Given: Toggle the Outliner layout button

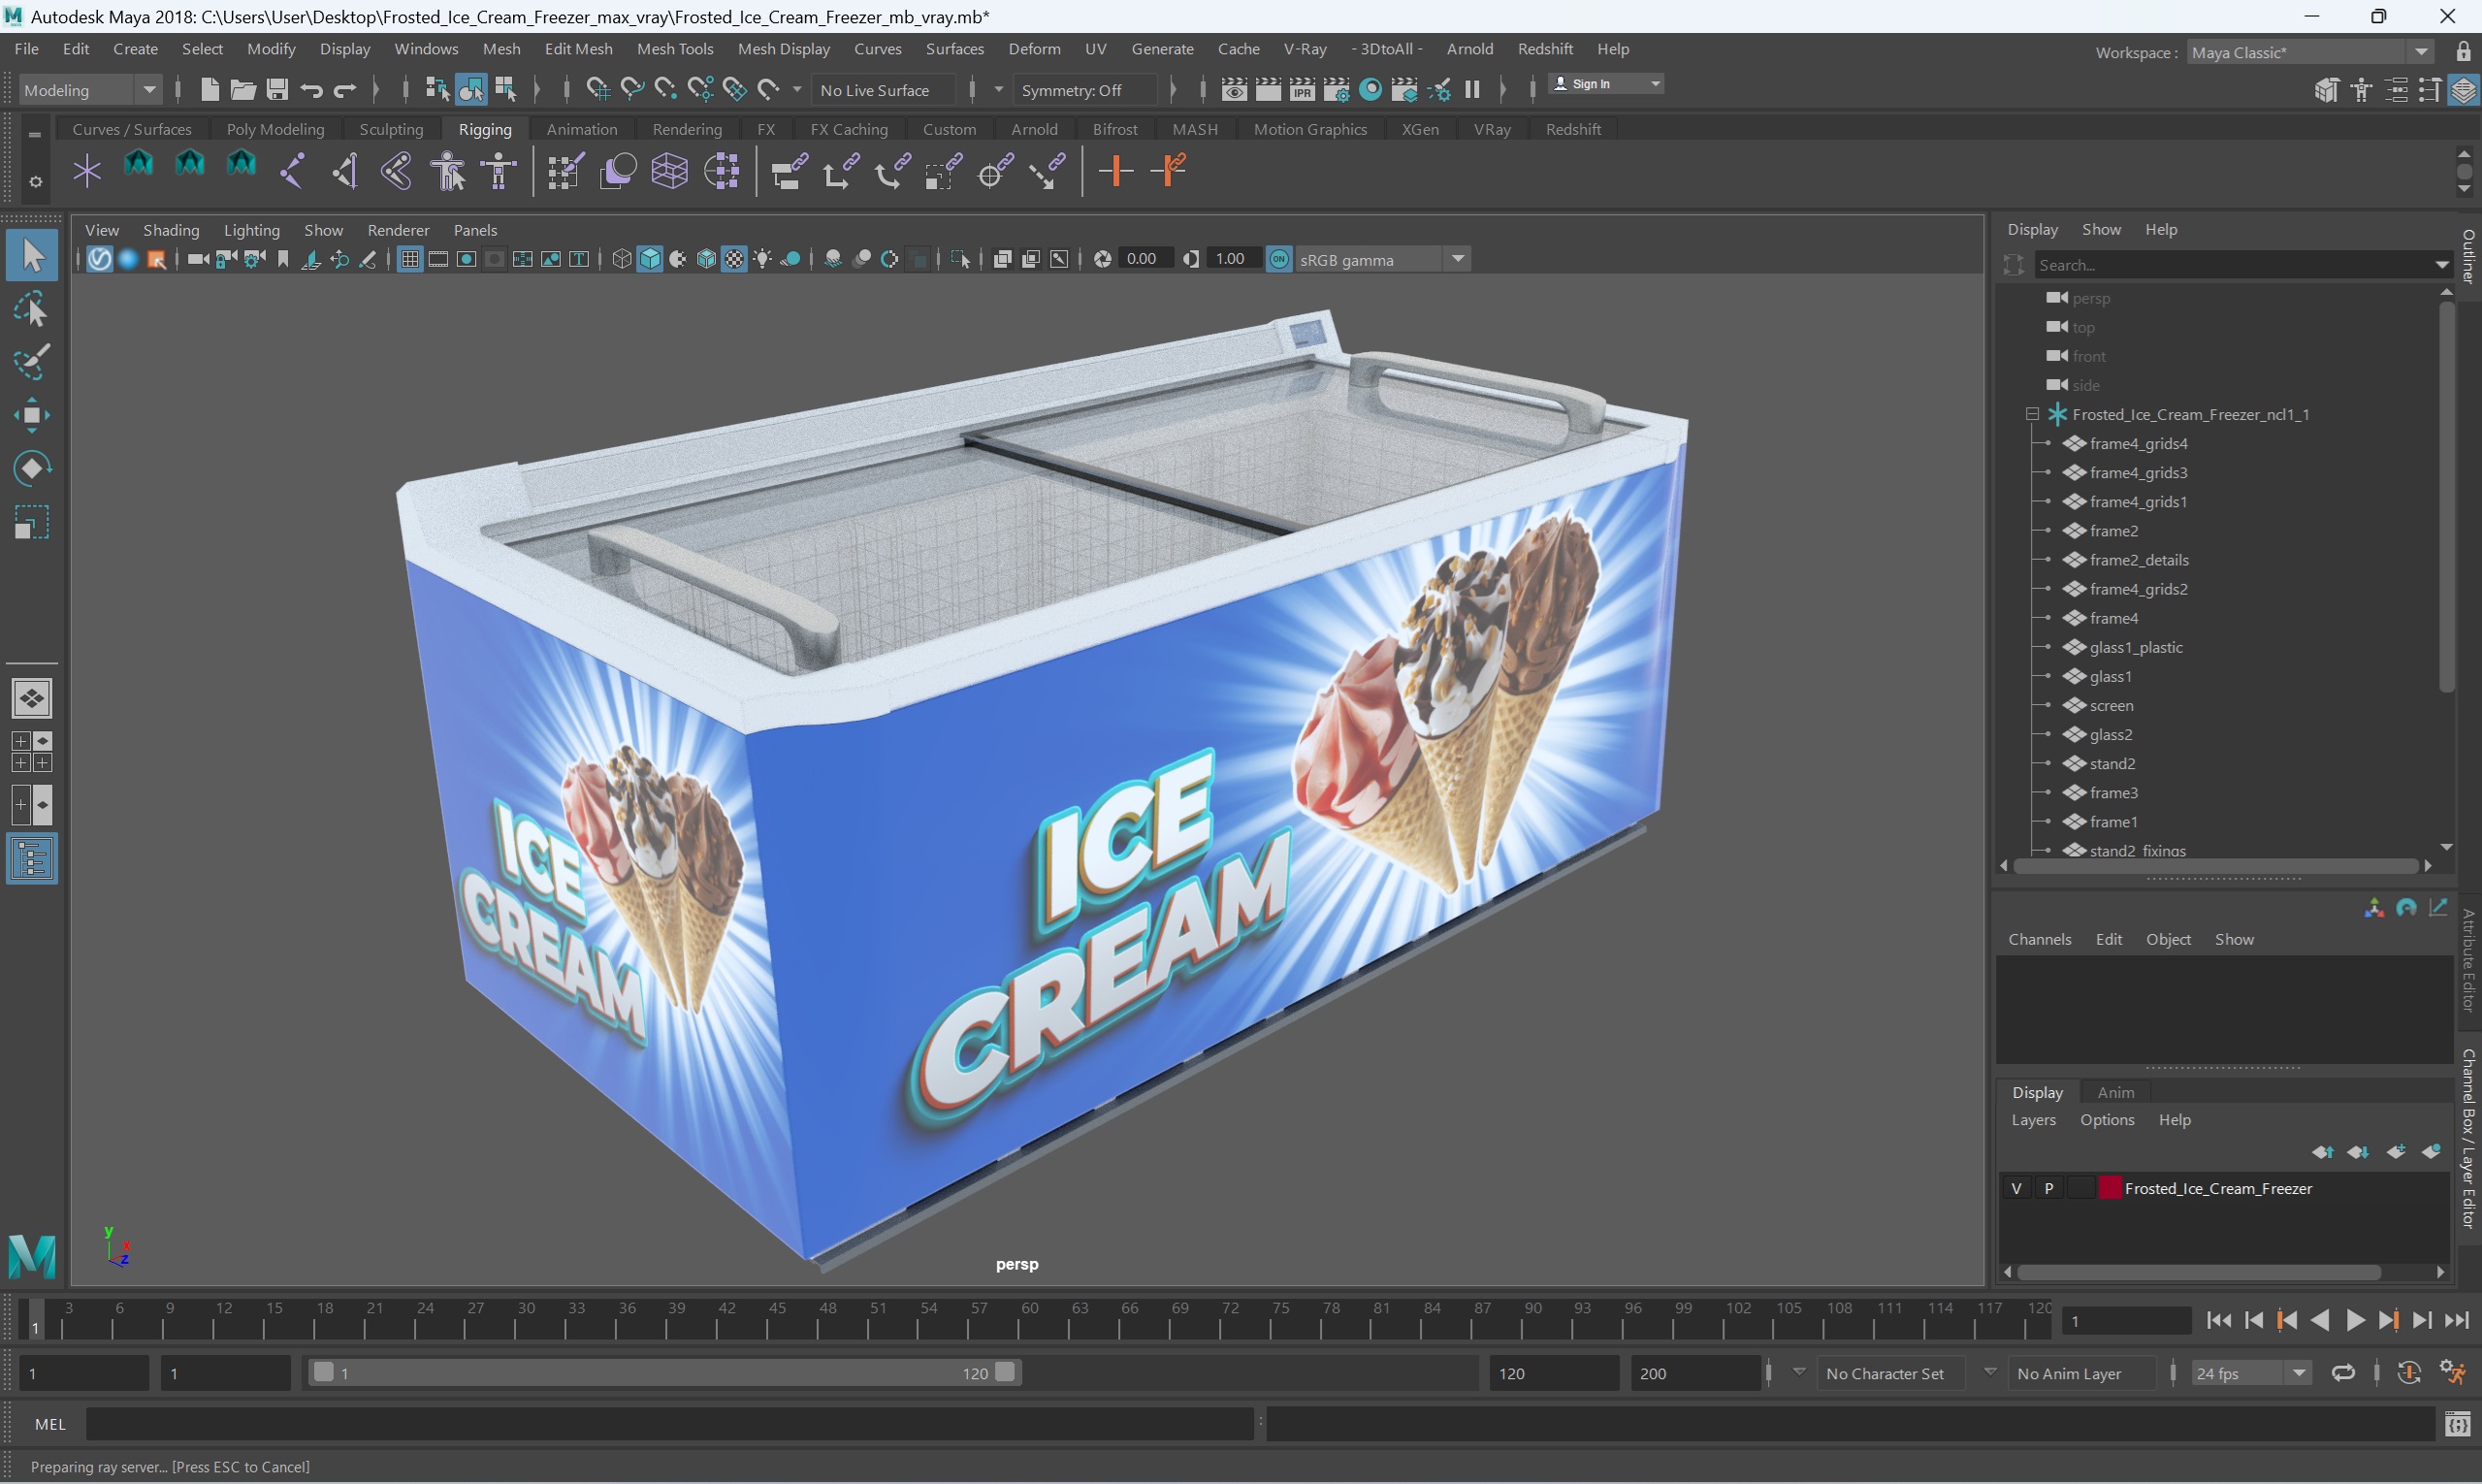Looking at the screenshot, I should [x=32, y=858].
